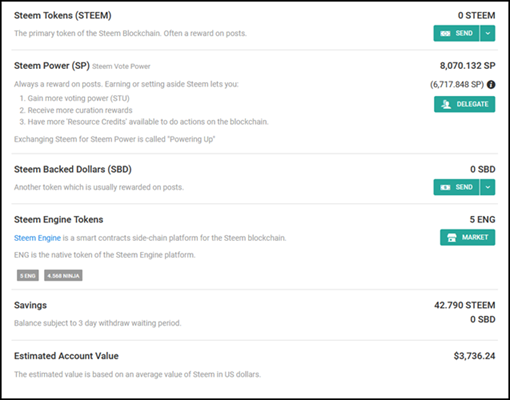Image resolution: width=510 pixels, height=400 pixels.
Task: Click the Delegate button for Steem Power
Action: tap(464, 104)
